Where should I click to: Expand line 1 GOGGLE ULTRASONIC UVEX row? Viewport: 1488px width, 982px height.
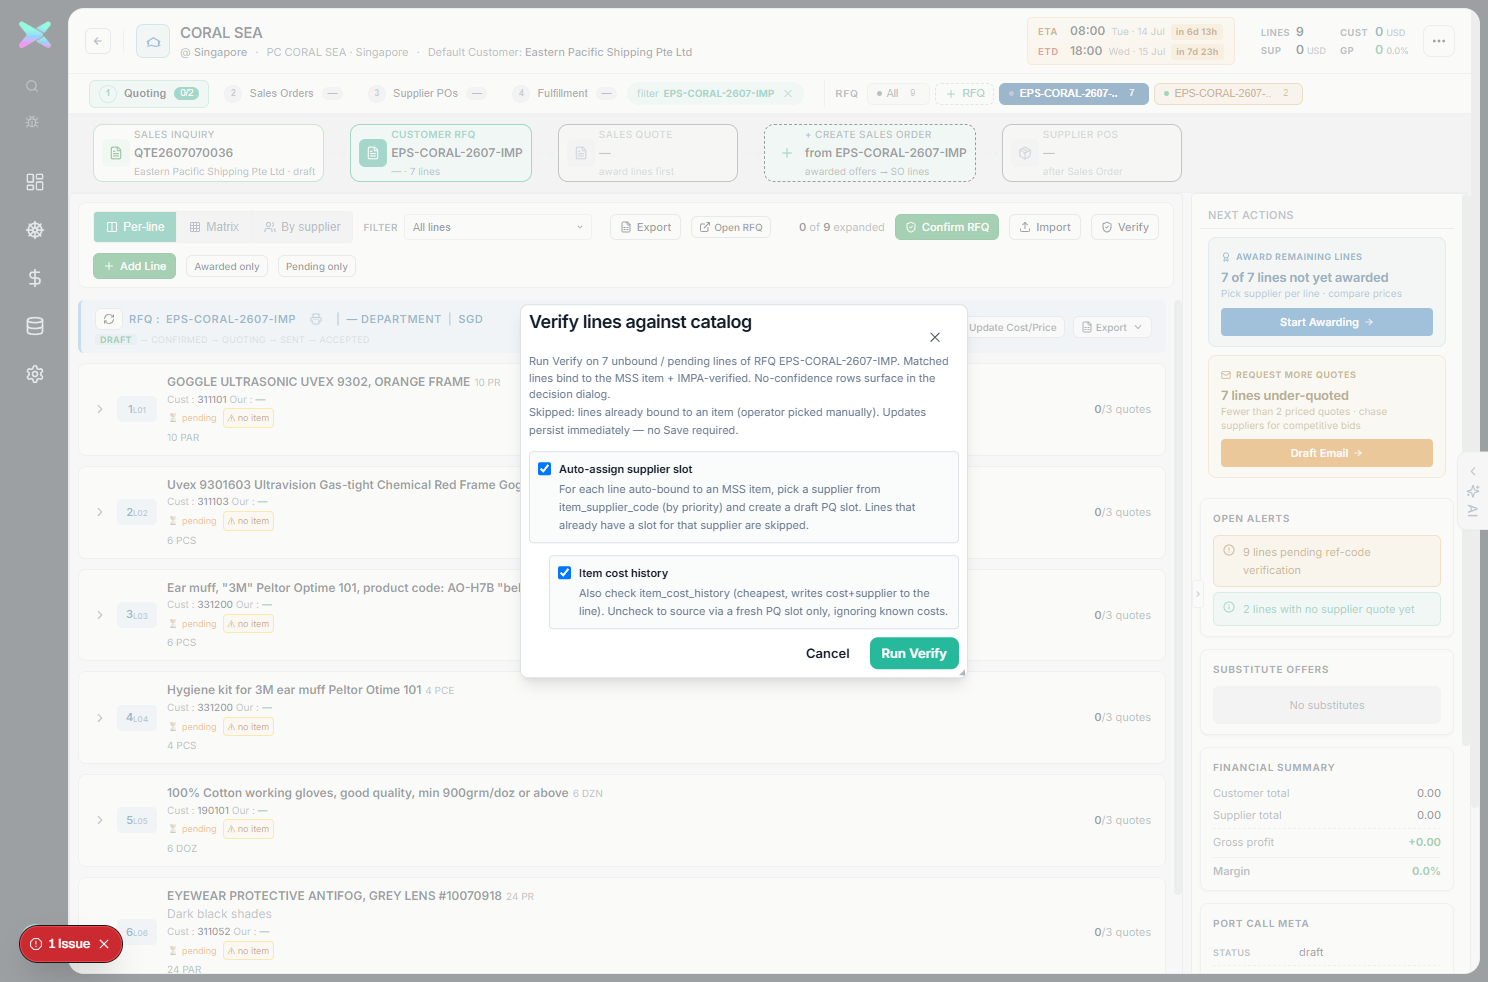(x=100, y=409)
